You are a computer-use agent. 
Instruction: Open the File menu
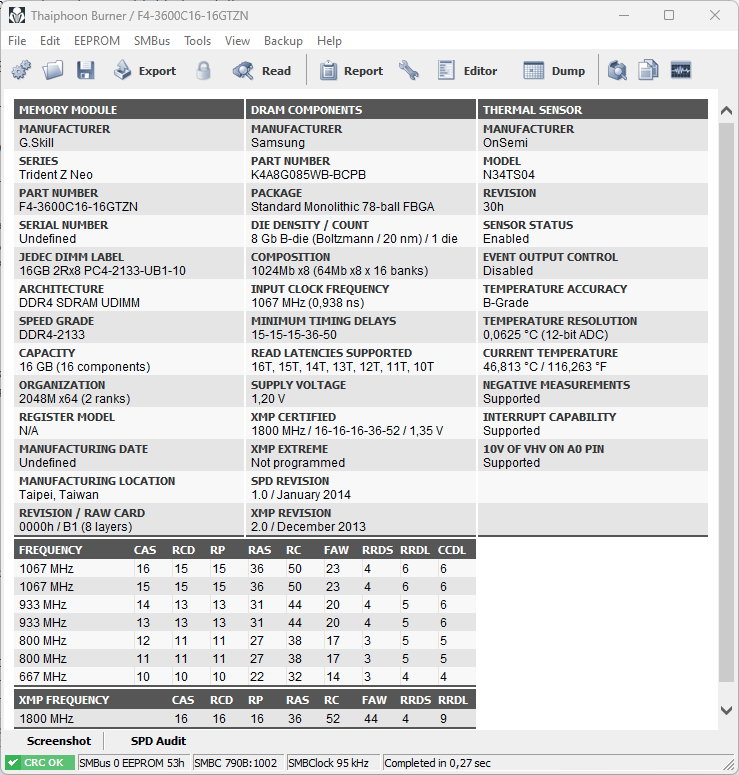click(x=17, y=41)
